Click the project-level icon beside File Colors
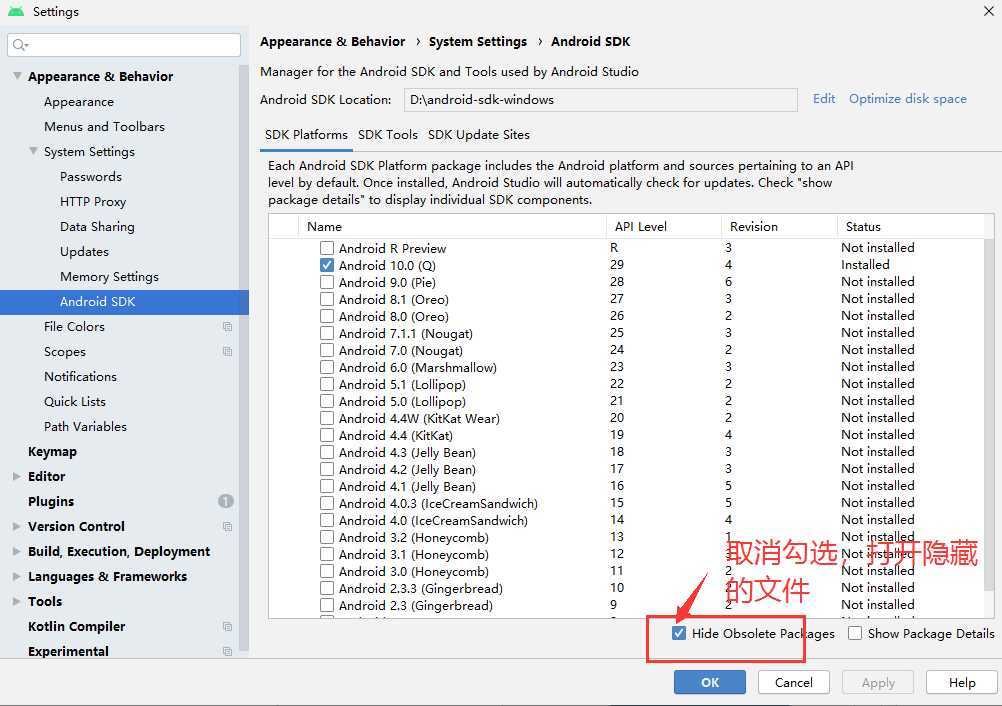The height and width of the screenshot is (706, 1002). pyautogui.click(x=227, y=326)
